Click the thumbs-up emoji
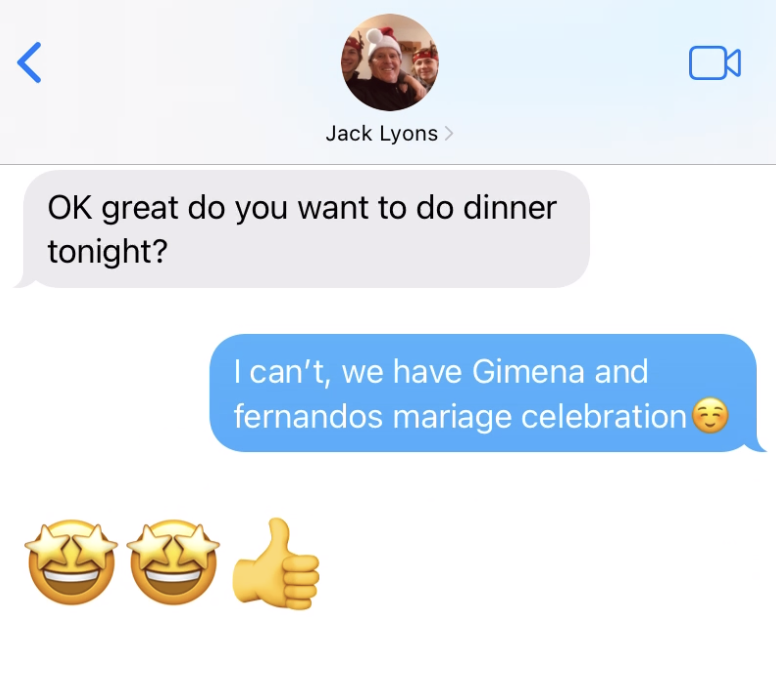The width and height of the screenshot is (776, 678). point(276,563)
